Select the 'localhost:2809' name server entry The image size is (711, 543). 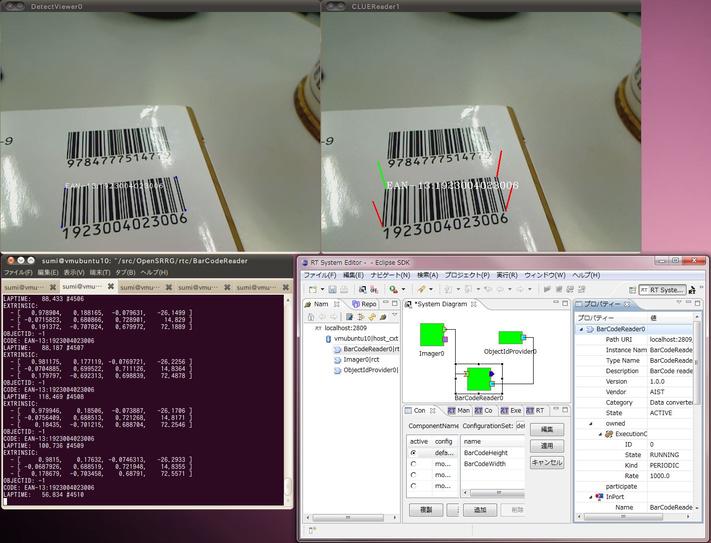click(x=346, y=328)
